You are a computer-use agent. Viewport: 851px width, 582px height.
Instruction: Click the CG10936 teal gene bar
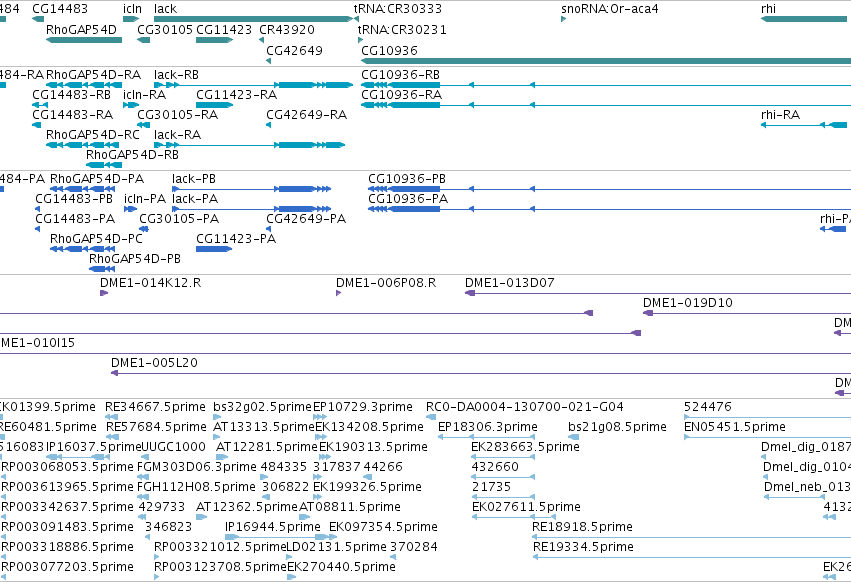[x=606, y=61]
